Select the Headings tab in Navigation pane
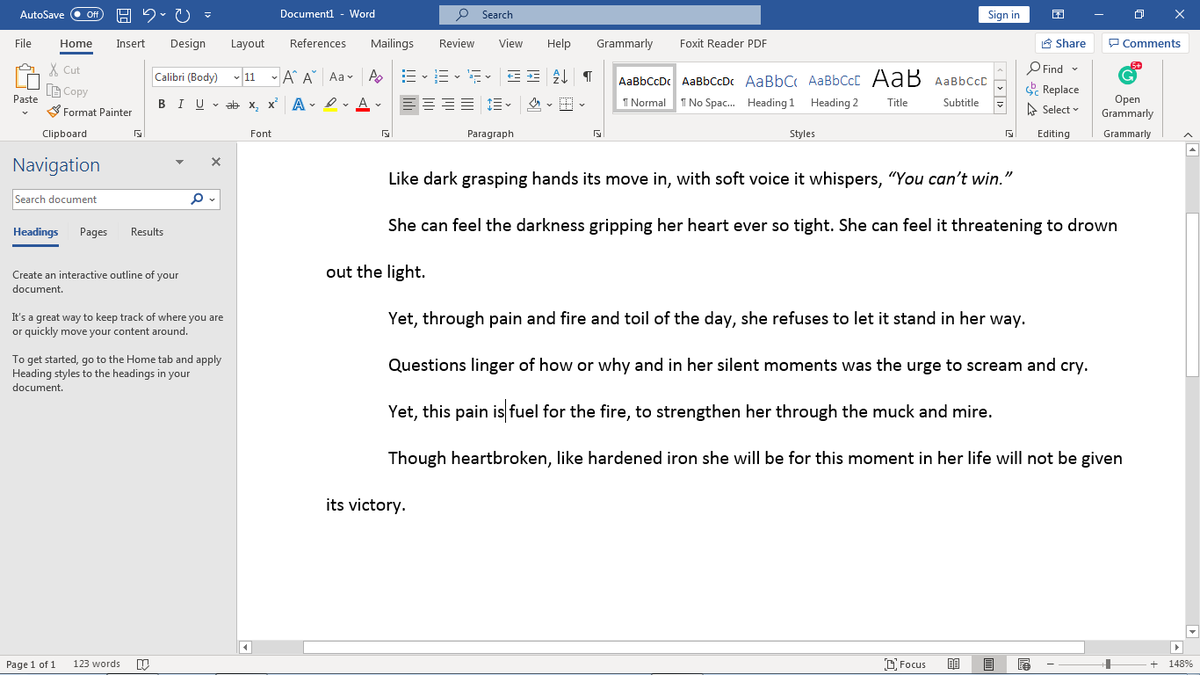This screenshot has width=1200, height=675. (35, 232)
